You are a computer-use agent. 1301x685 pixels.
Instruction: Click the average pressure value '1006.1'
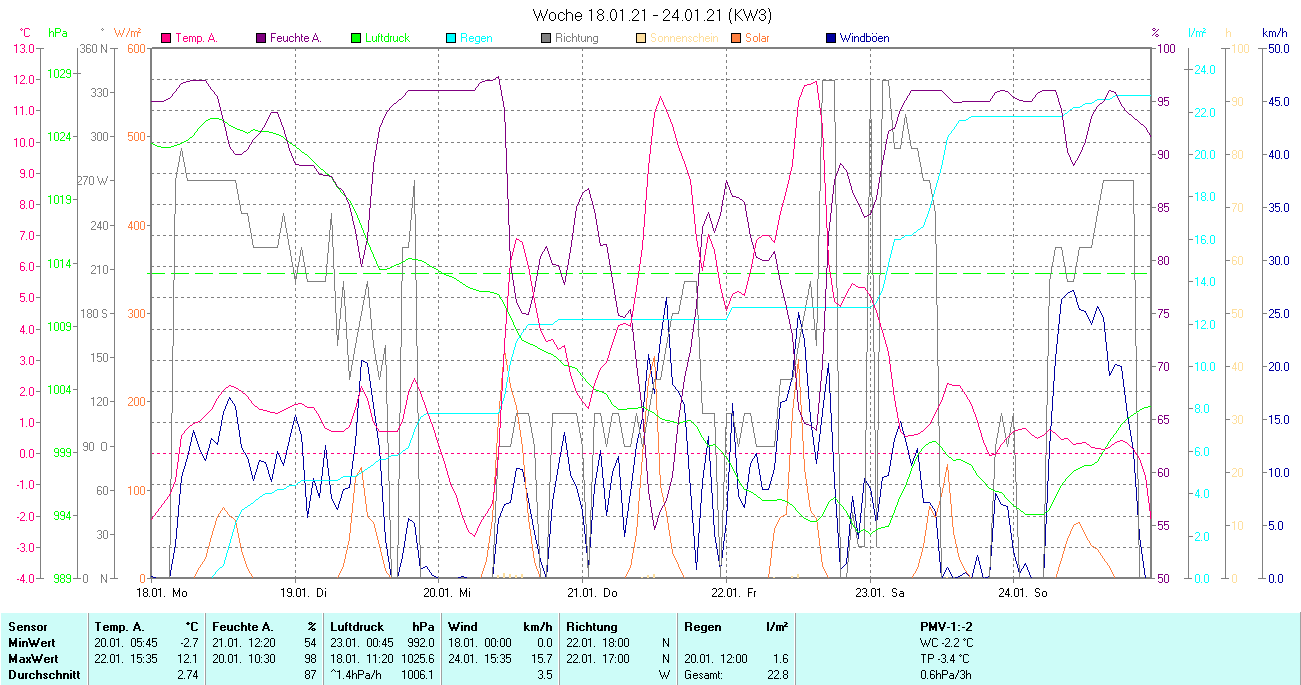tap(417, 675)
